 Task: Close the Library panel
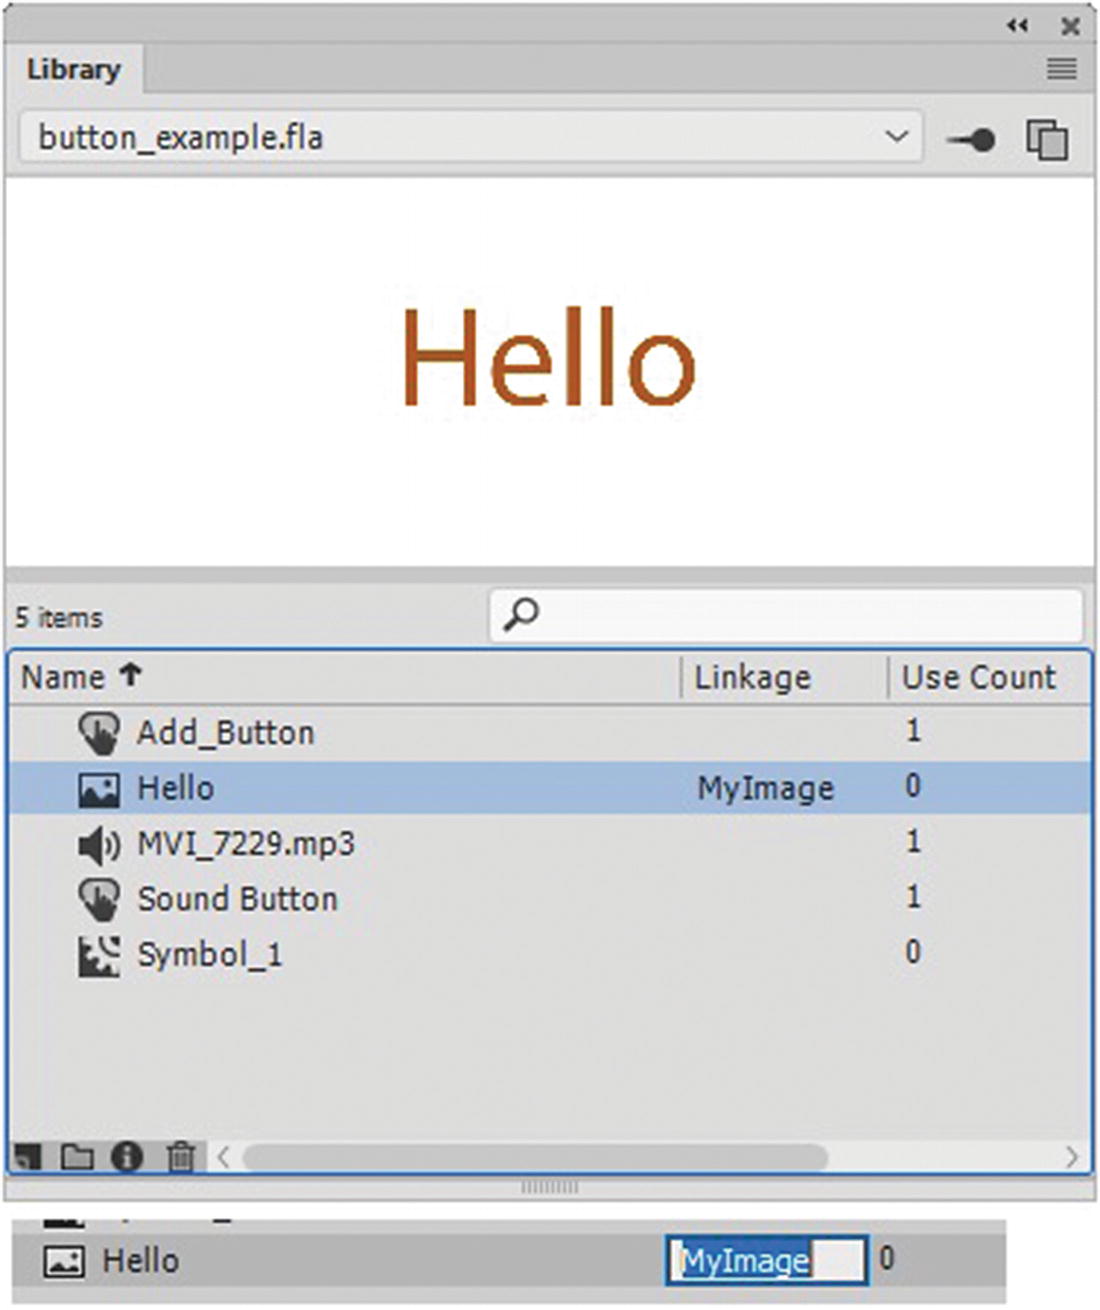point(1070,26)
